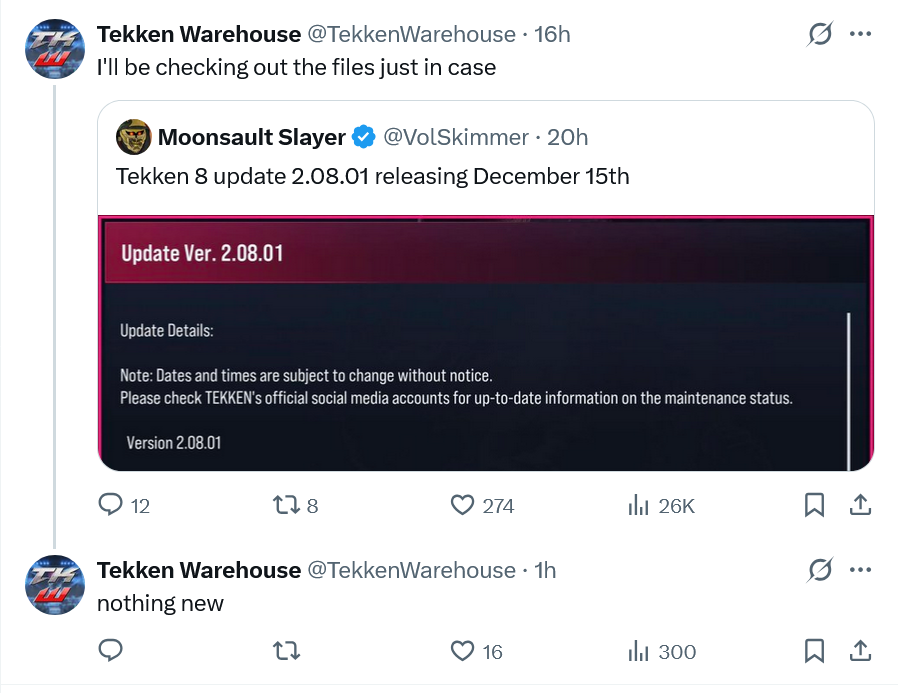
Task: Open more options menu on first tweet
Action: tap(860, 34)
